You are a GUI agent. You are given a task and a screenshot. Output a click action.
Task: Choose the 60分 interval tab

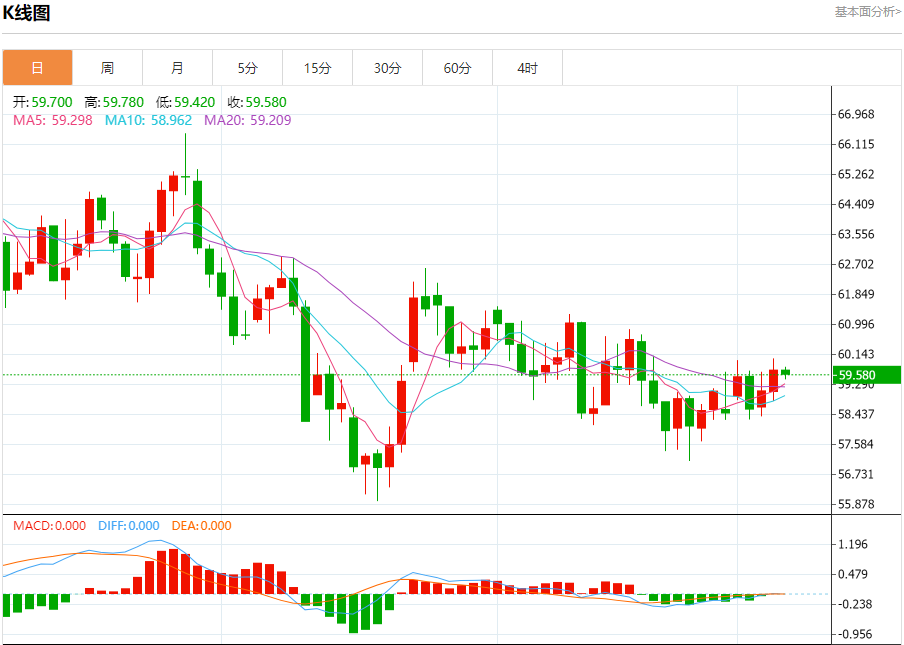pos(457,68)
